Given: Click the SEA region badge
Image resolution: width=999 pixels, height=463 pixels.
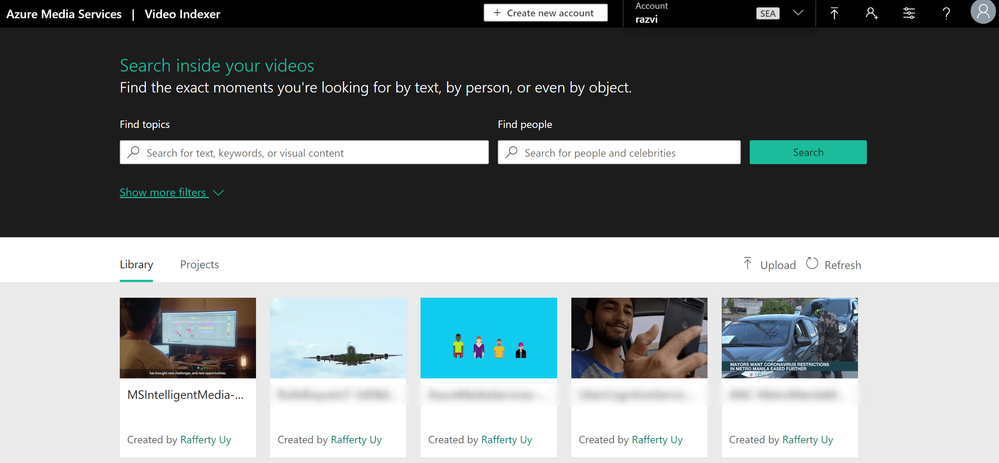Looking at the screenshot, I should pyautogui.click(x=768, y=13).
